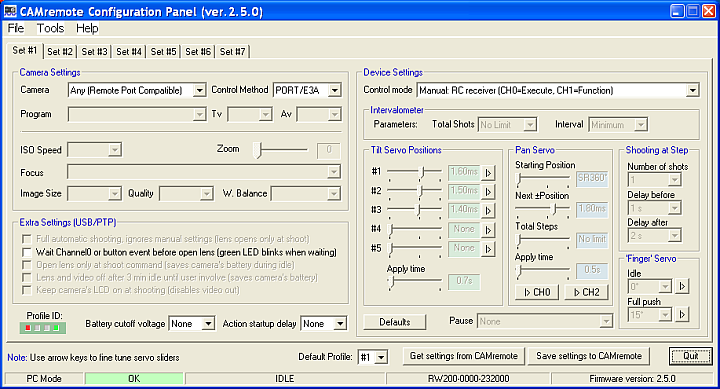Enable Wait Channel0 or button event checkbox
The height and width of the screenshot is (389, 720).
[27, 252]
